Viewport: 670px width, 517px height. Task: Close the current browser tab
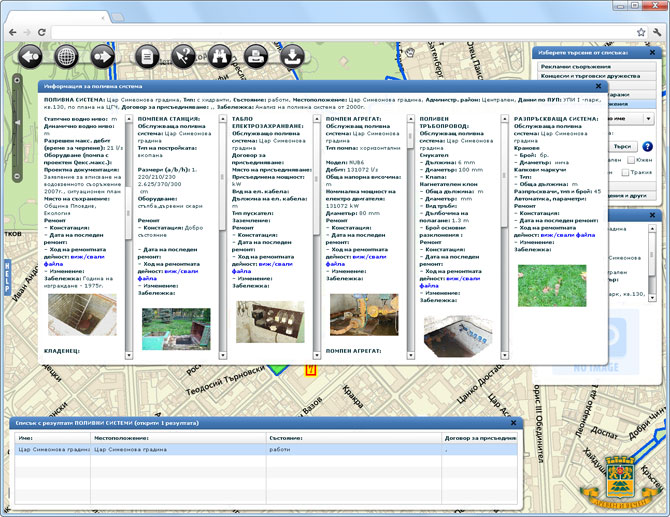coord(103,18)
